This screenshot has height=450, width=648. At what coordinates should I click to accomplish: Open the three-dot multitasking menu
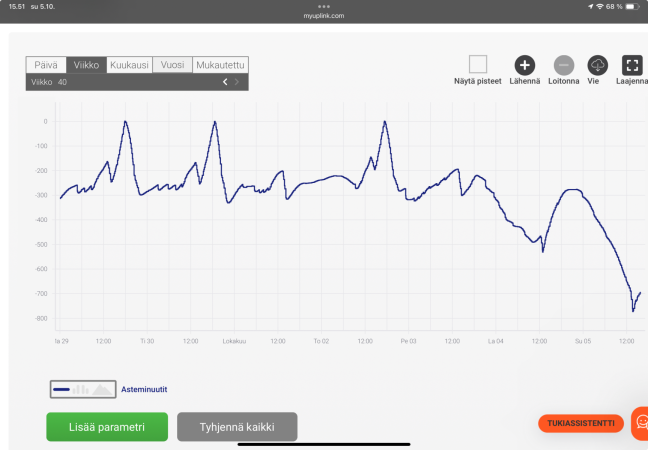pos(324,6)
